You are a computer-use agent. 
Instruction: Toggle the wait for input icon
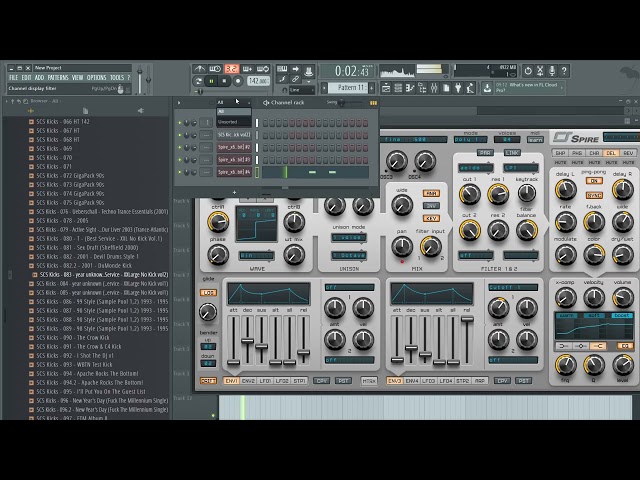click(215, 69)
